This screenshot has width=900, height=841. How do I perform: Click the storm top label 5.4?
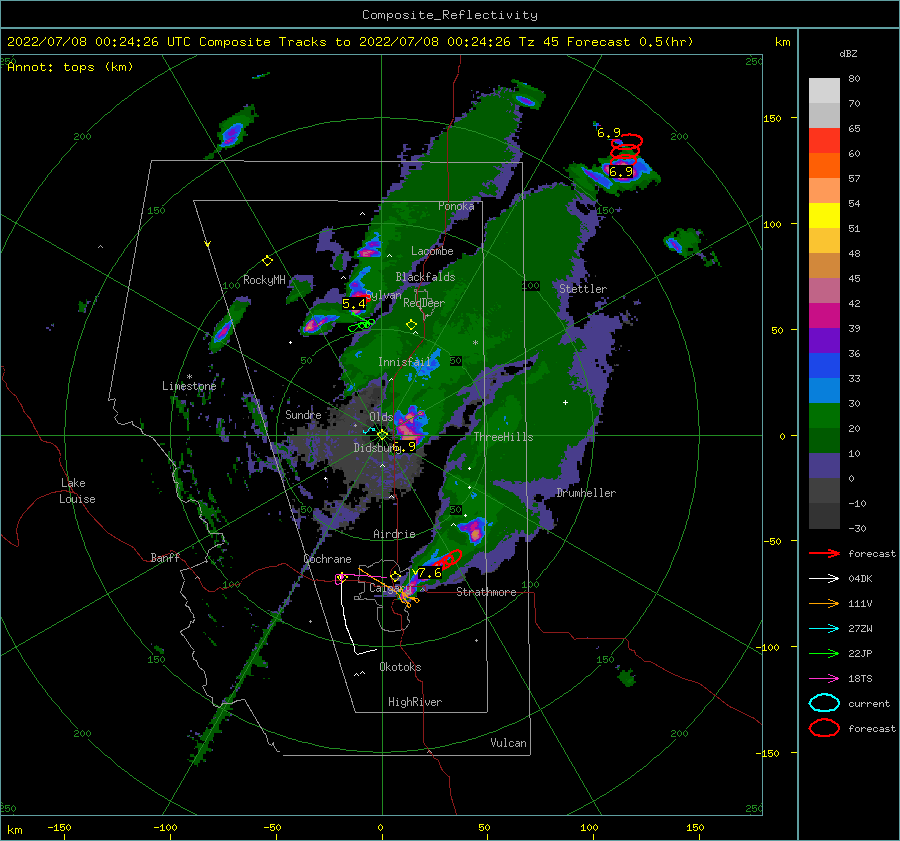pyautogui.click(x=354, y=304)
